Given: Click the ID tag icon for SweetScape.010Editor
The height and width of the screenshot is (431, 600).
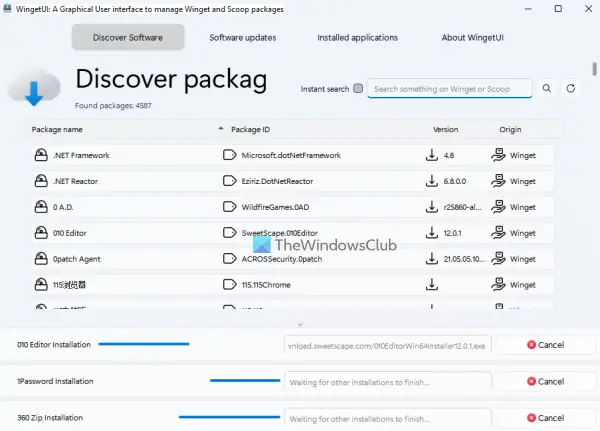Looking at the screenshot, I should click(229, 233).
